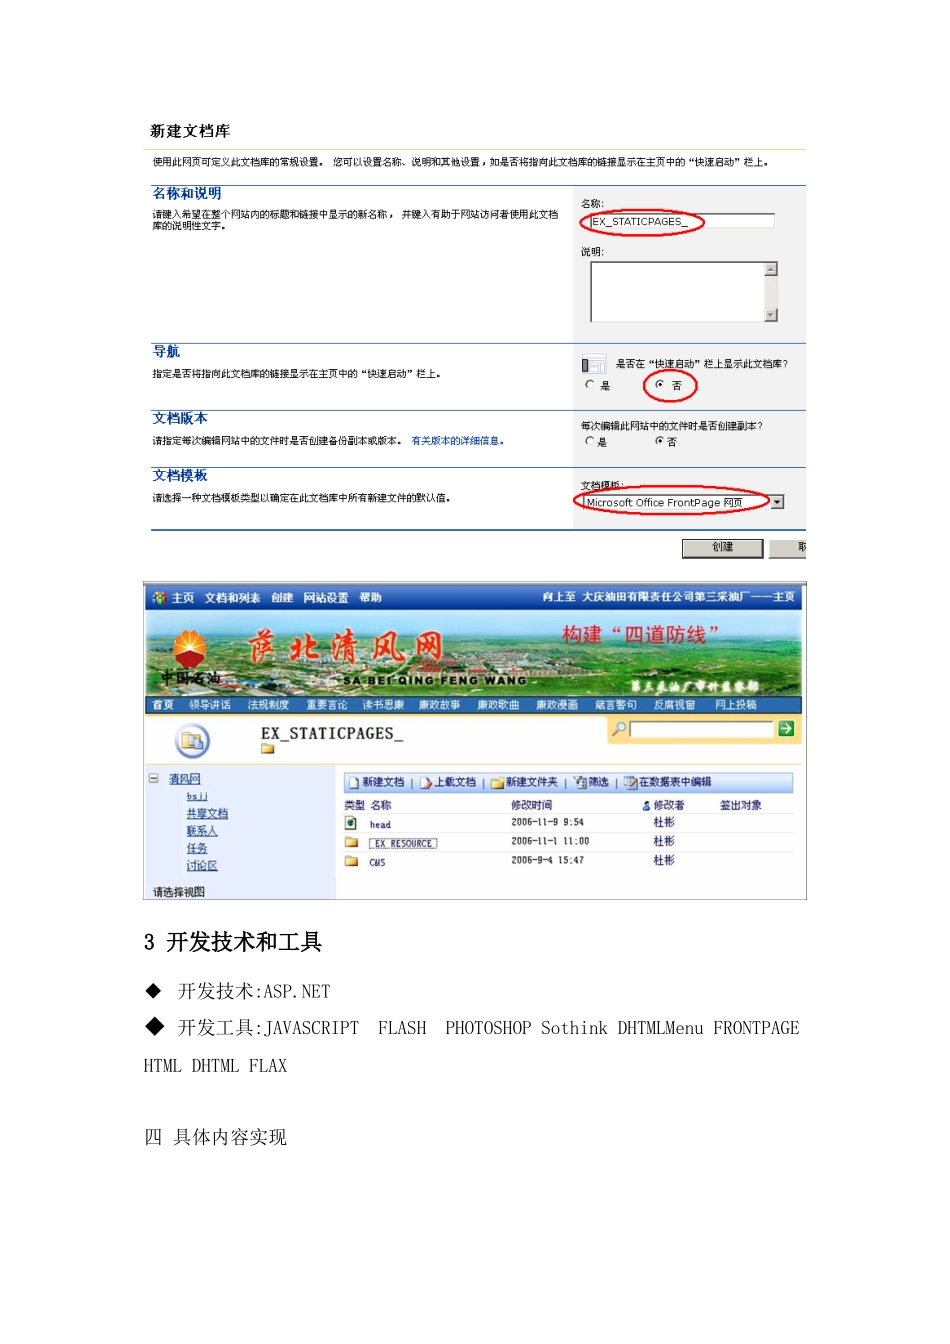The image size is (950, 1344).
Task: Click the 向上至 大庆油田有限责任公司第三采油厂 link
Action: (668, 597)
